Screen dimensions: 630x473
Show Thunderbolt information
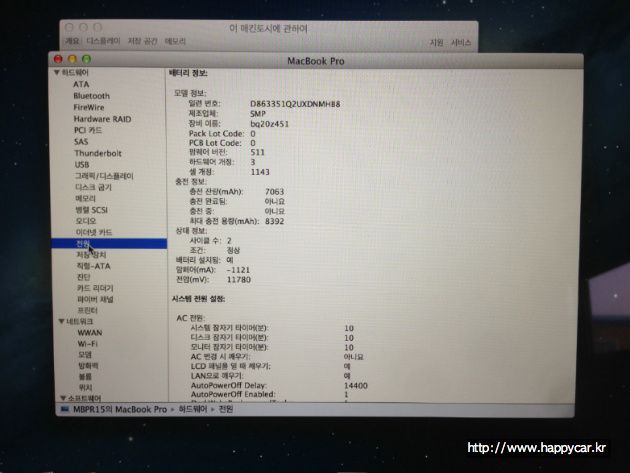point(98,153)
